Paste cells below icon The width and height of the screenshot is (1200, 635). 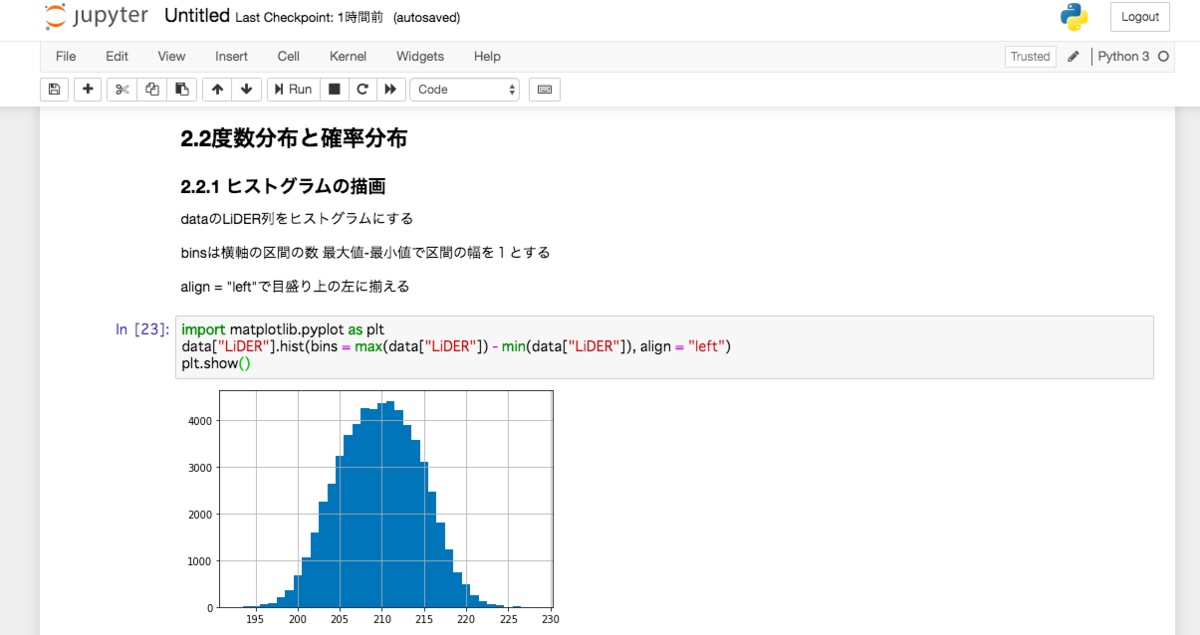pyautogui.click(x=182, y=89)
